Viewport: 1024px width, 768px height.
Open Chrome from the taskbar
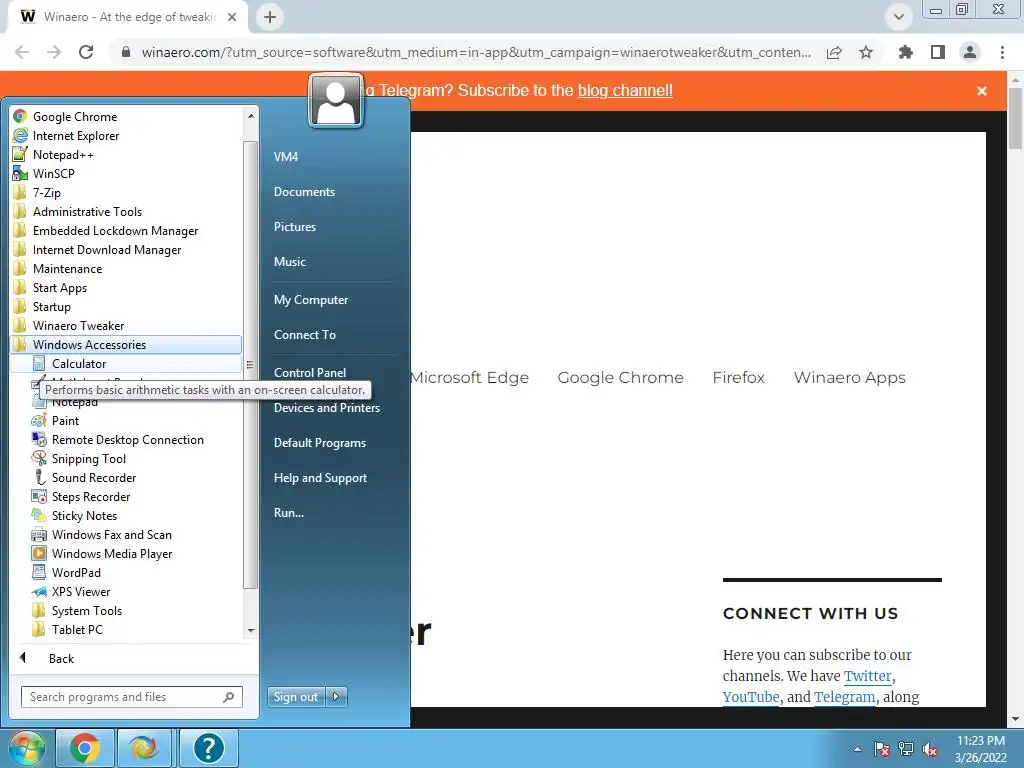[85, 748]
